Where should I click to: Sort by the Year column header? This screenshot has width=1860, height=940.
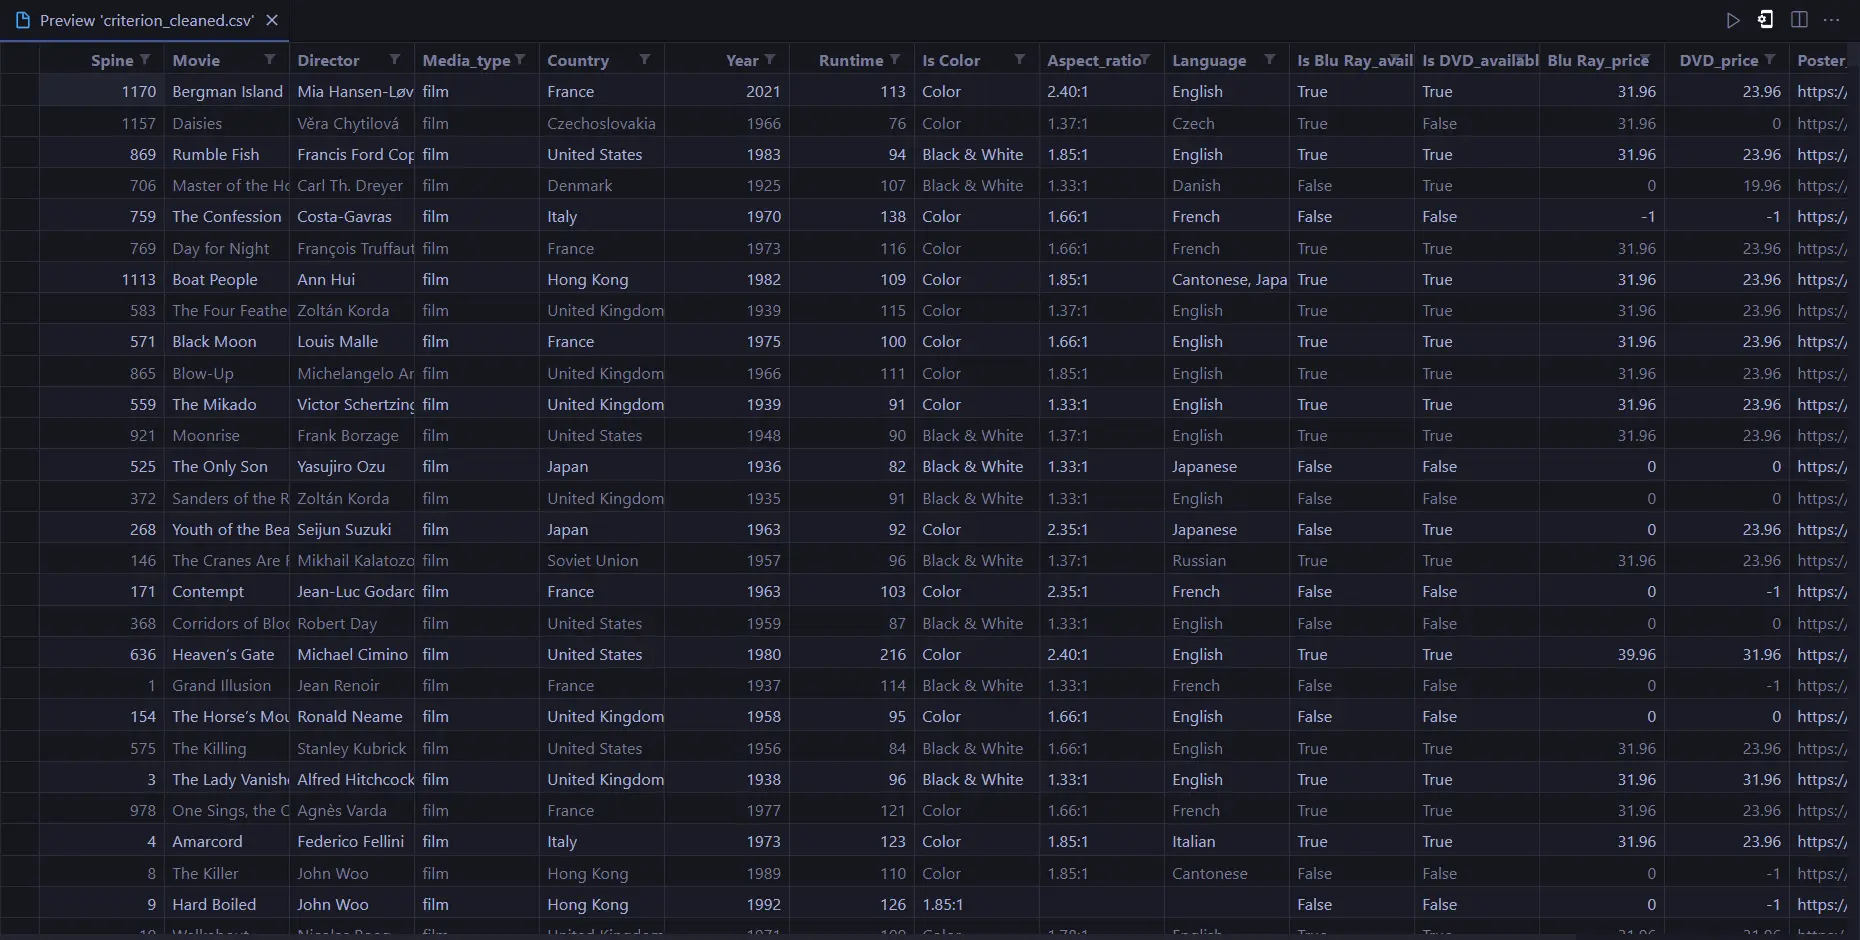[742, 60]
